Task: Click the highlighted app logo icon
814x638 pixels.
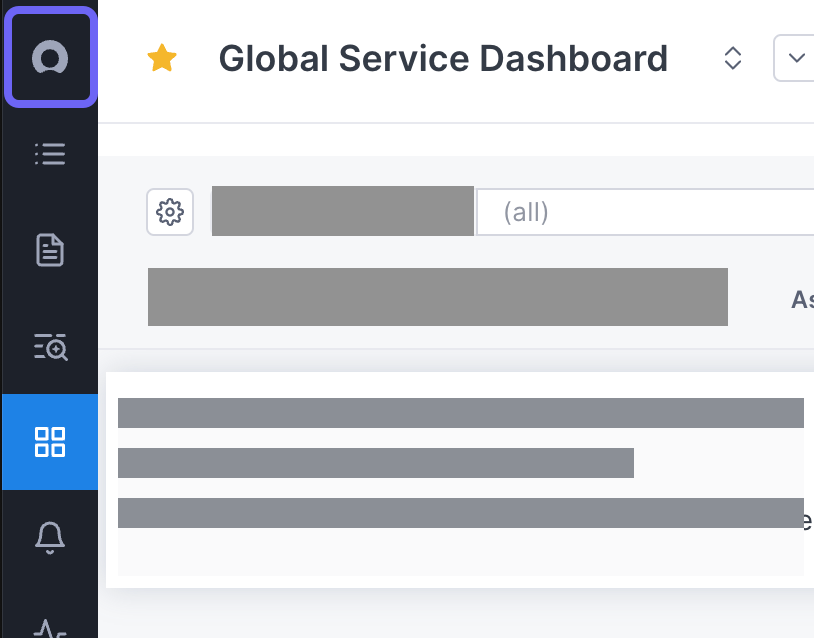Action: click(50, 57)
